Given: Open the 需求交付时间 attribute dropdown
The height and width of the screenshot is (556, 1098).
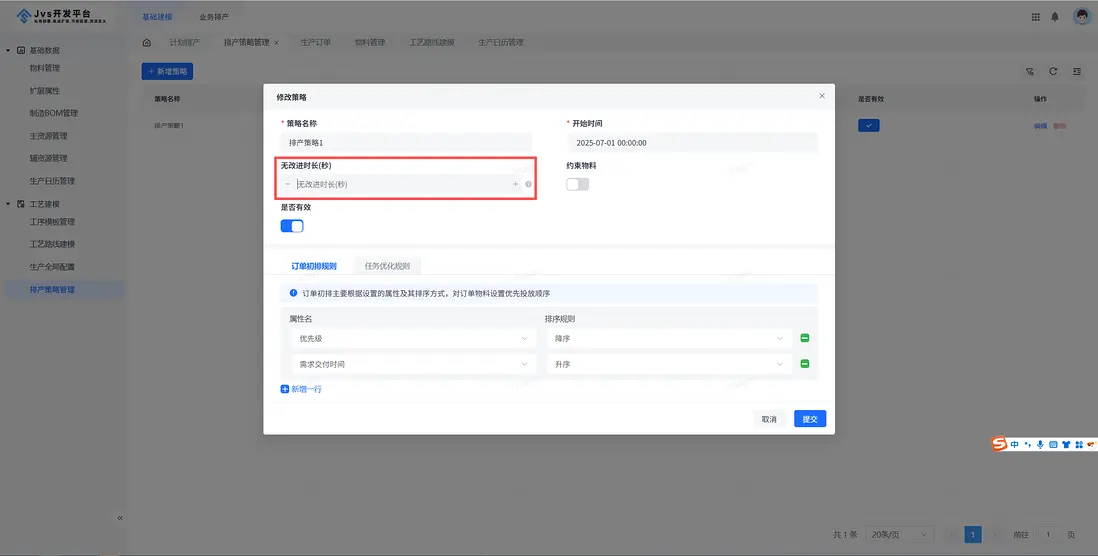Looking at the screenshot, I should click(x=413, y=364).
